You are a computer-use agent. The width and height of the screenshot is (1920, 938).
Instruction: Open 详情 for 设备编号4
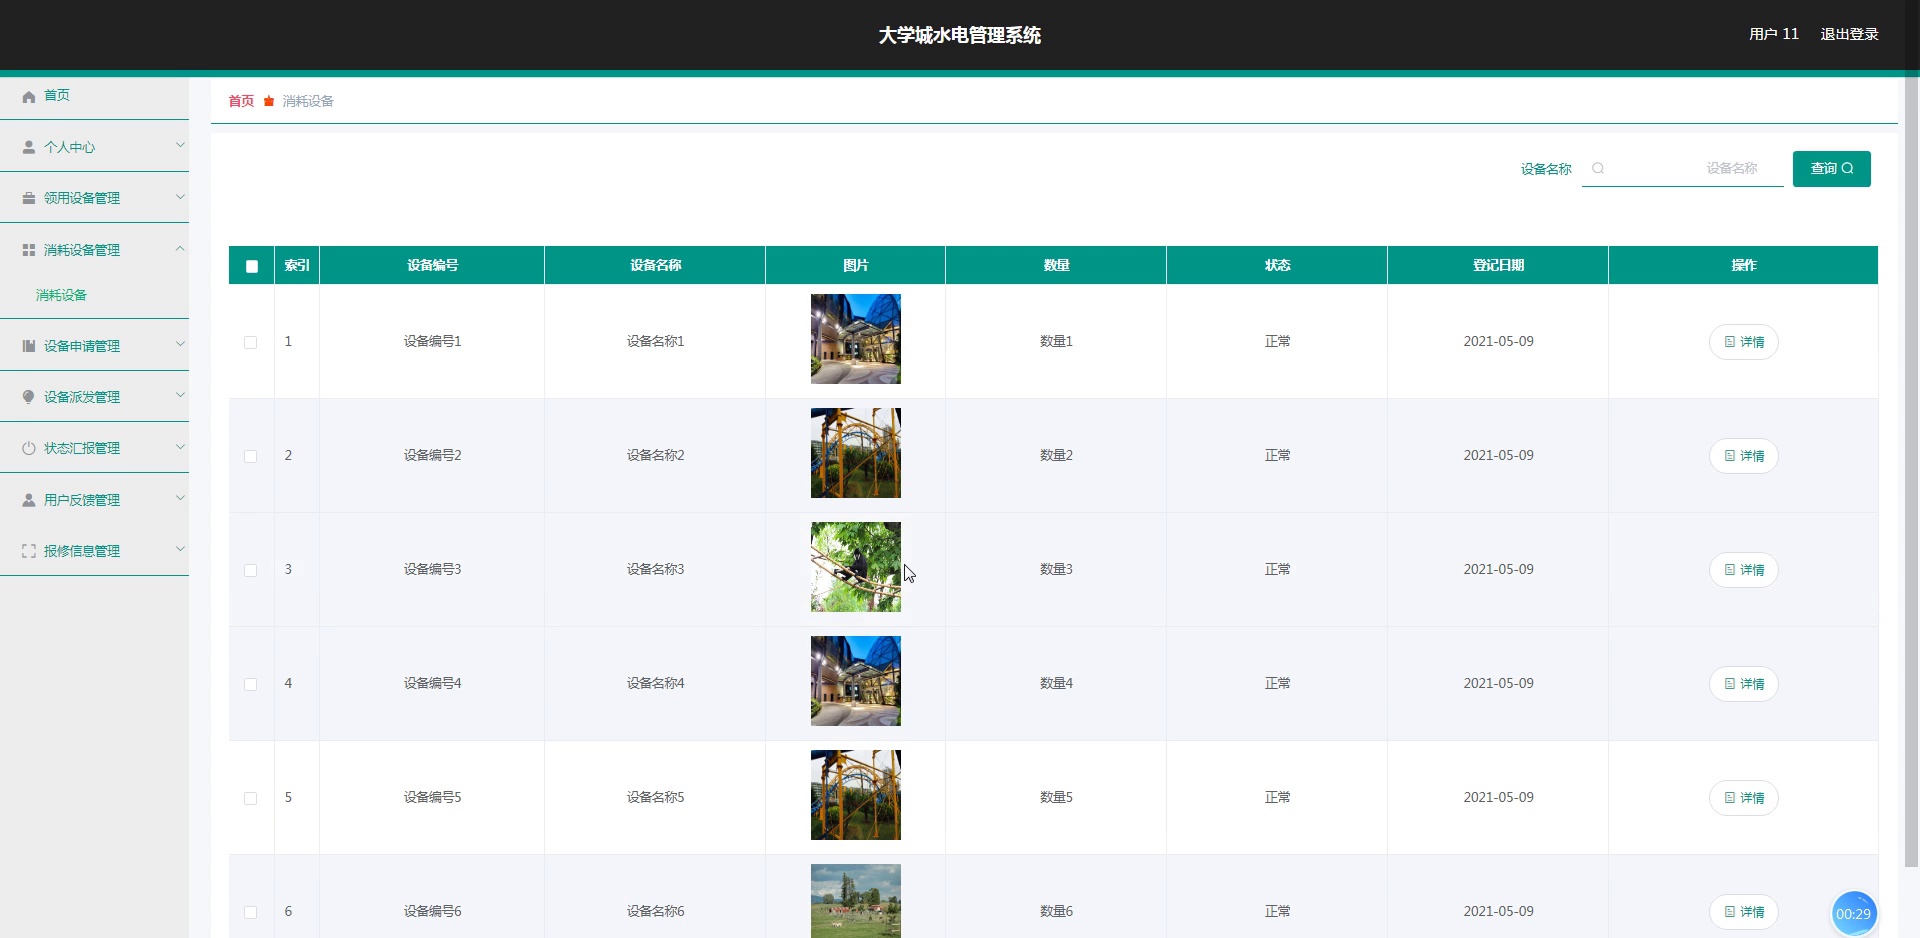[x=1743, y=684]
